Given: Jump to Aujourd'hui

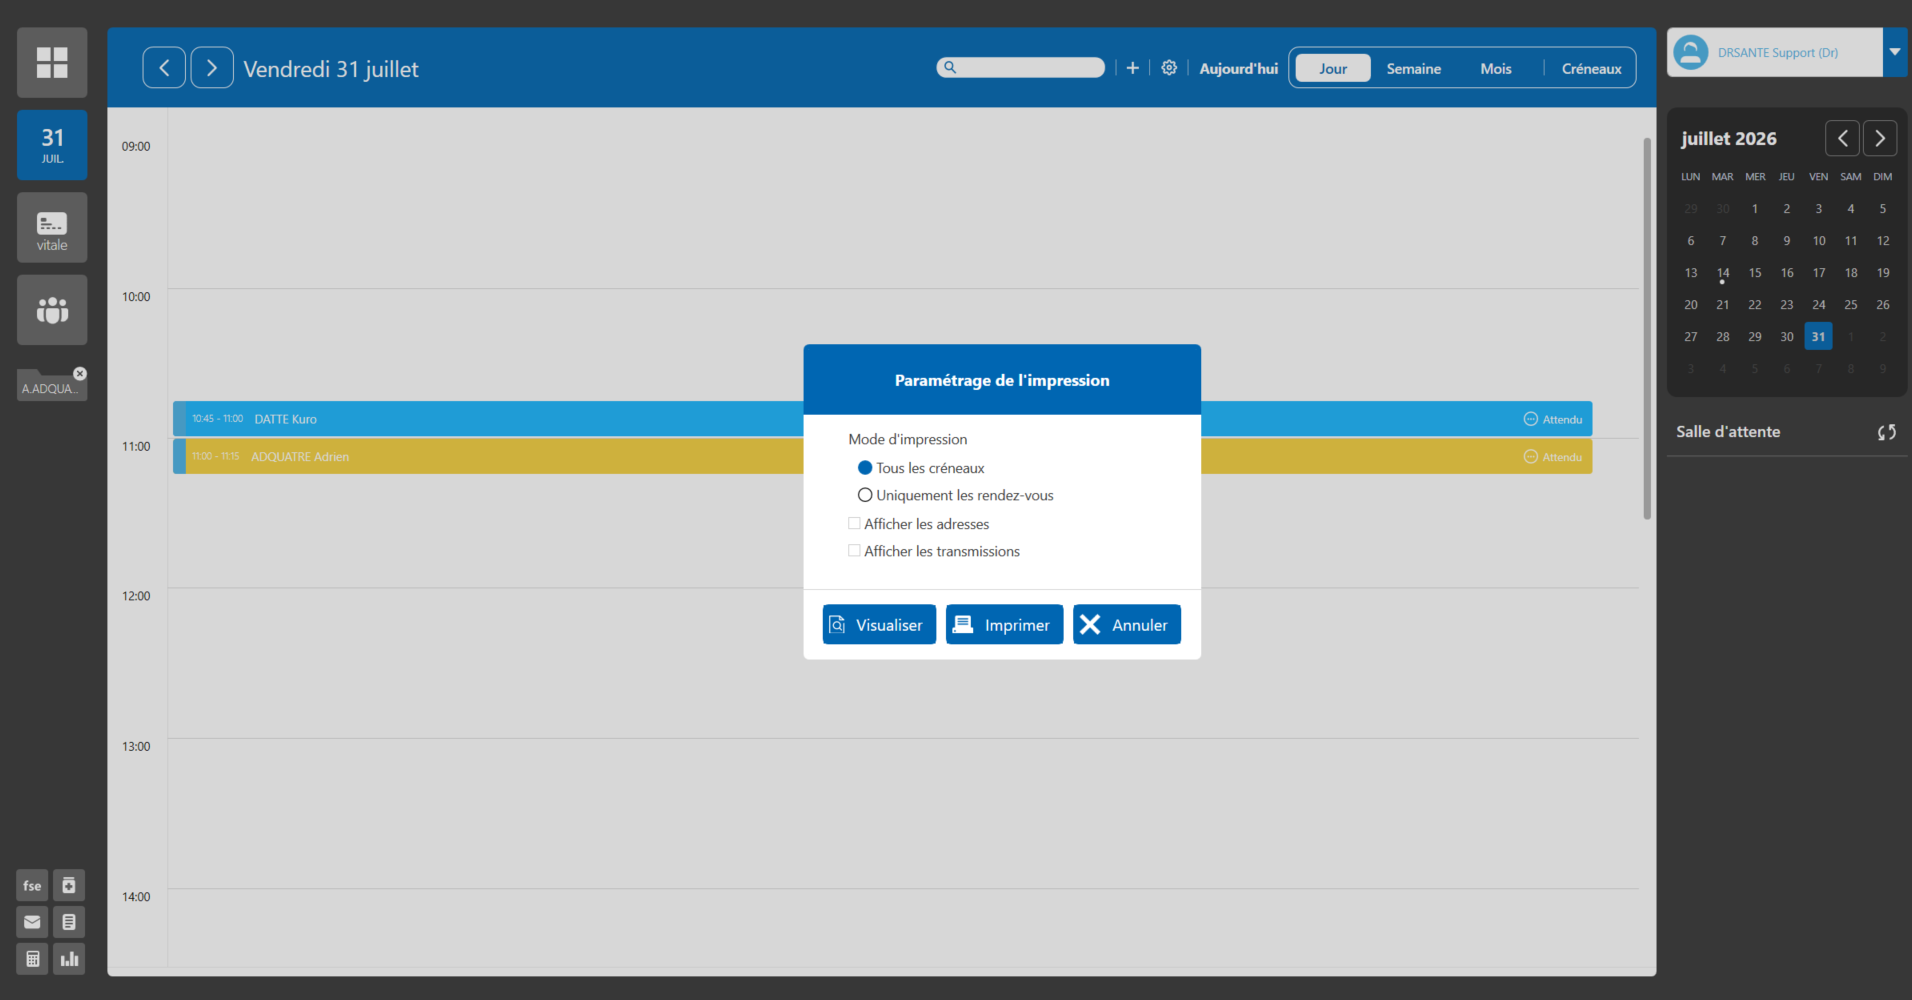Looking at the screenshot, I should (1238, 68).
